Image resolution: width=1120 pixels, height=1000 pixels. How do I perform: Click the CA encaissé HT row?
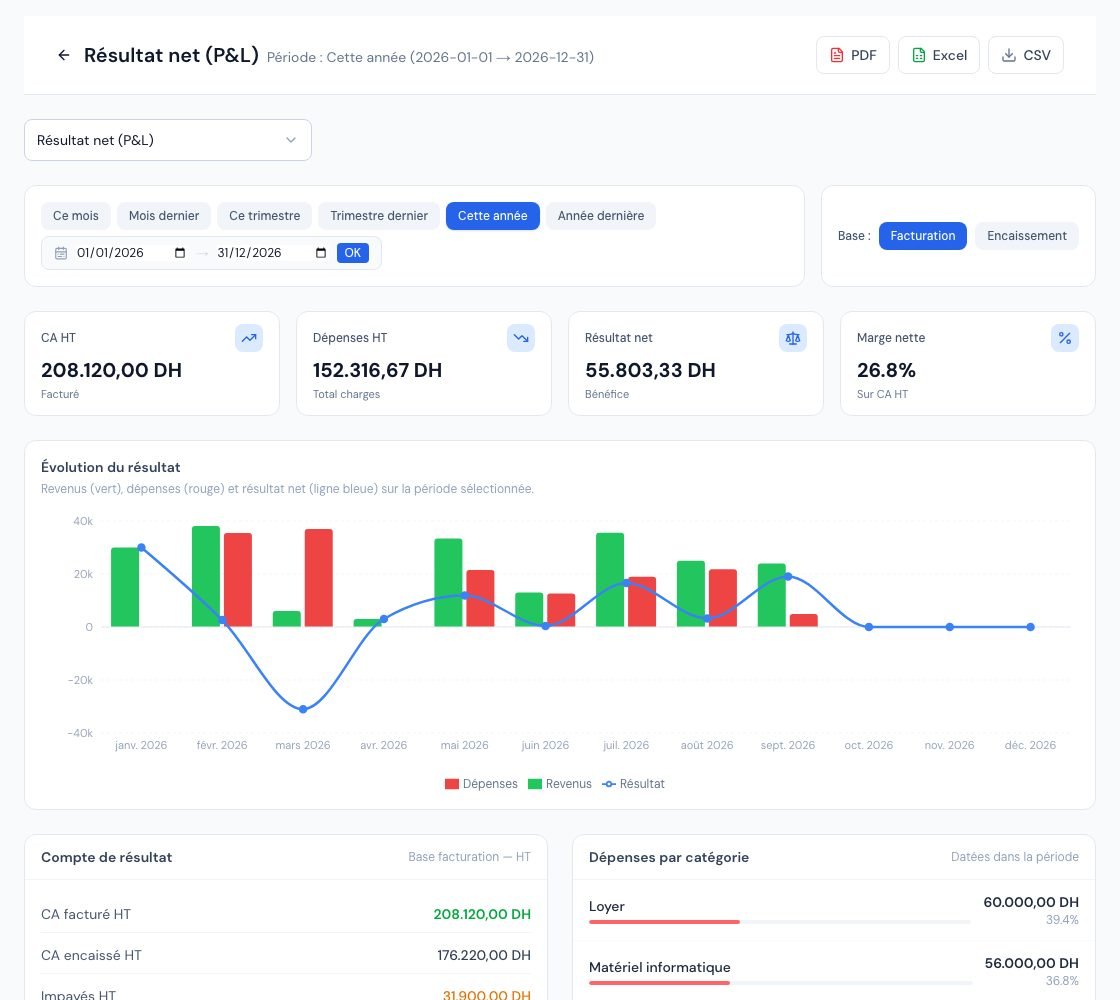pyautogui.click(x=286, y=955)
